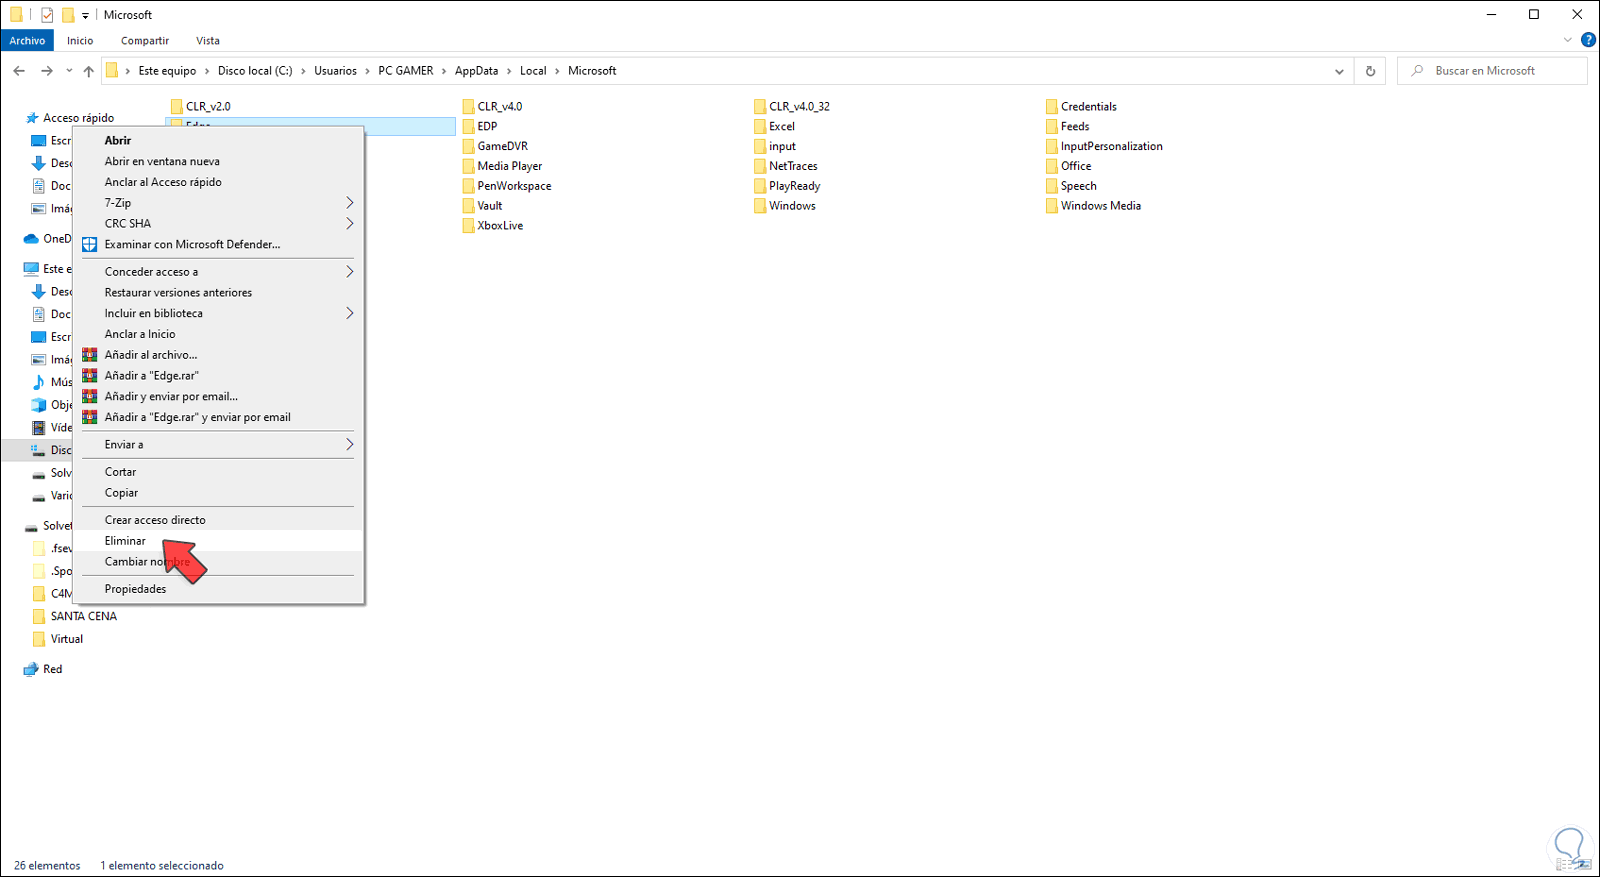Select the Windows Media folder icon
The image size is (1600, 877).
[x=1052, y=206]
